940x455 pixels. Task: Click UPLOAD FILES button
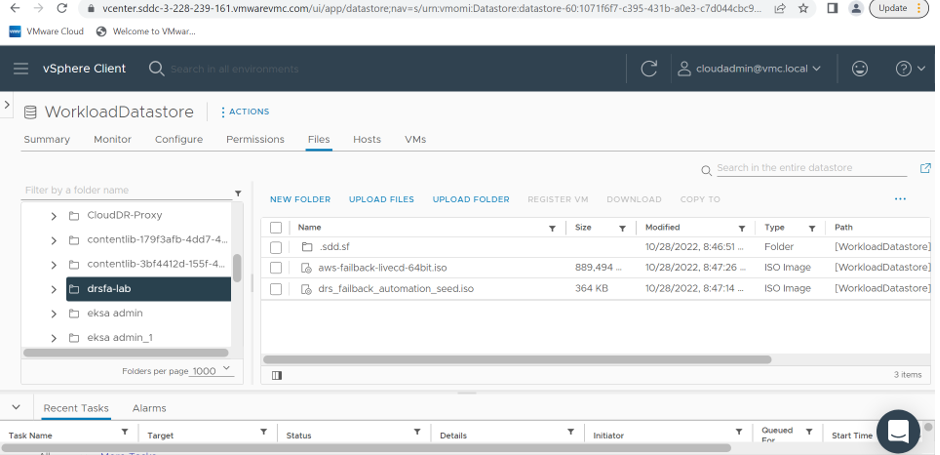pos(381,199)
